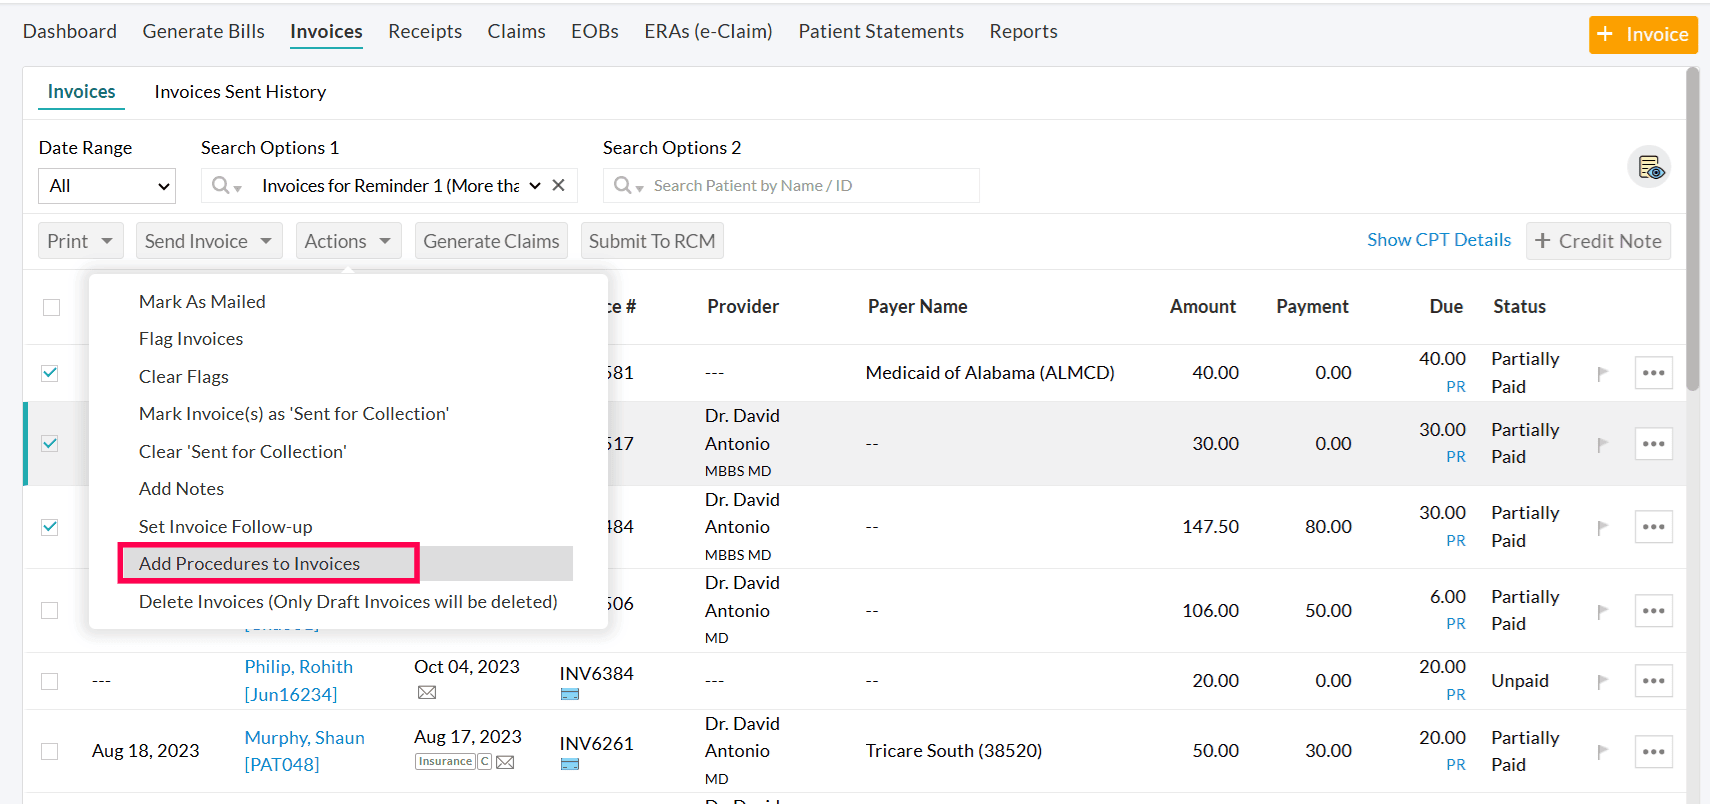Open ERAs (e-Claim) tab

tap(708, 32)
